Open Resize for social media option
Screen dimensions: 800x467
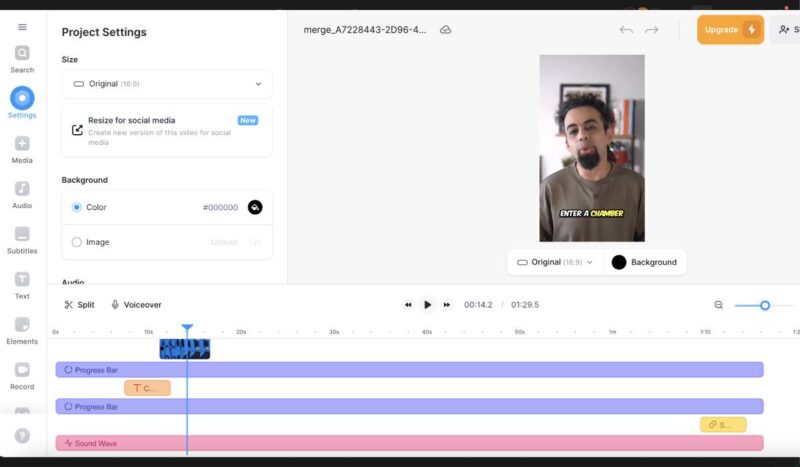(167, 131)
